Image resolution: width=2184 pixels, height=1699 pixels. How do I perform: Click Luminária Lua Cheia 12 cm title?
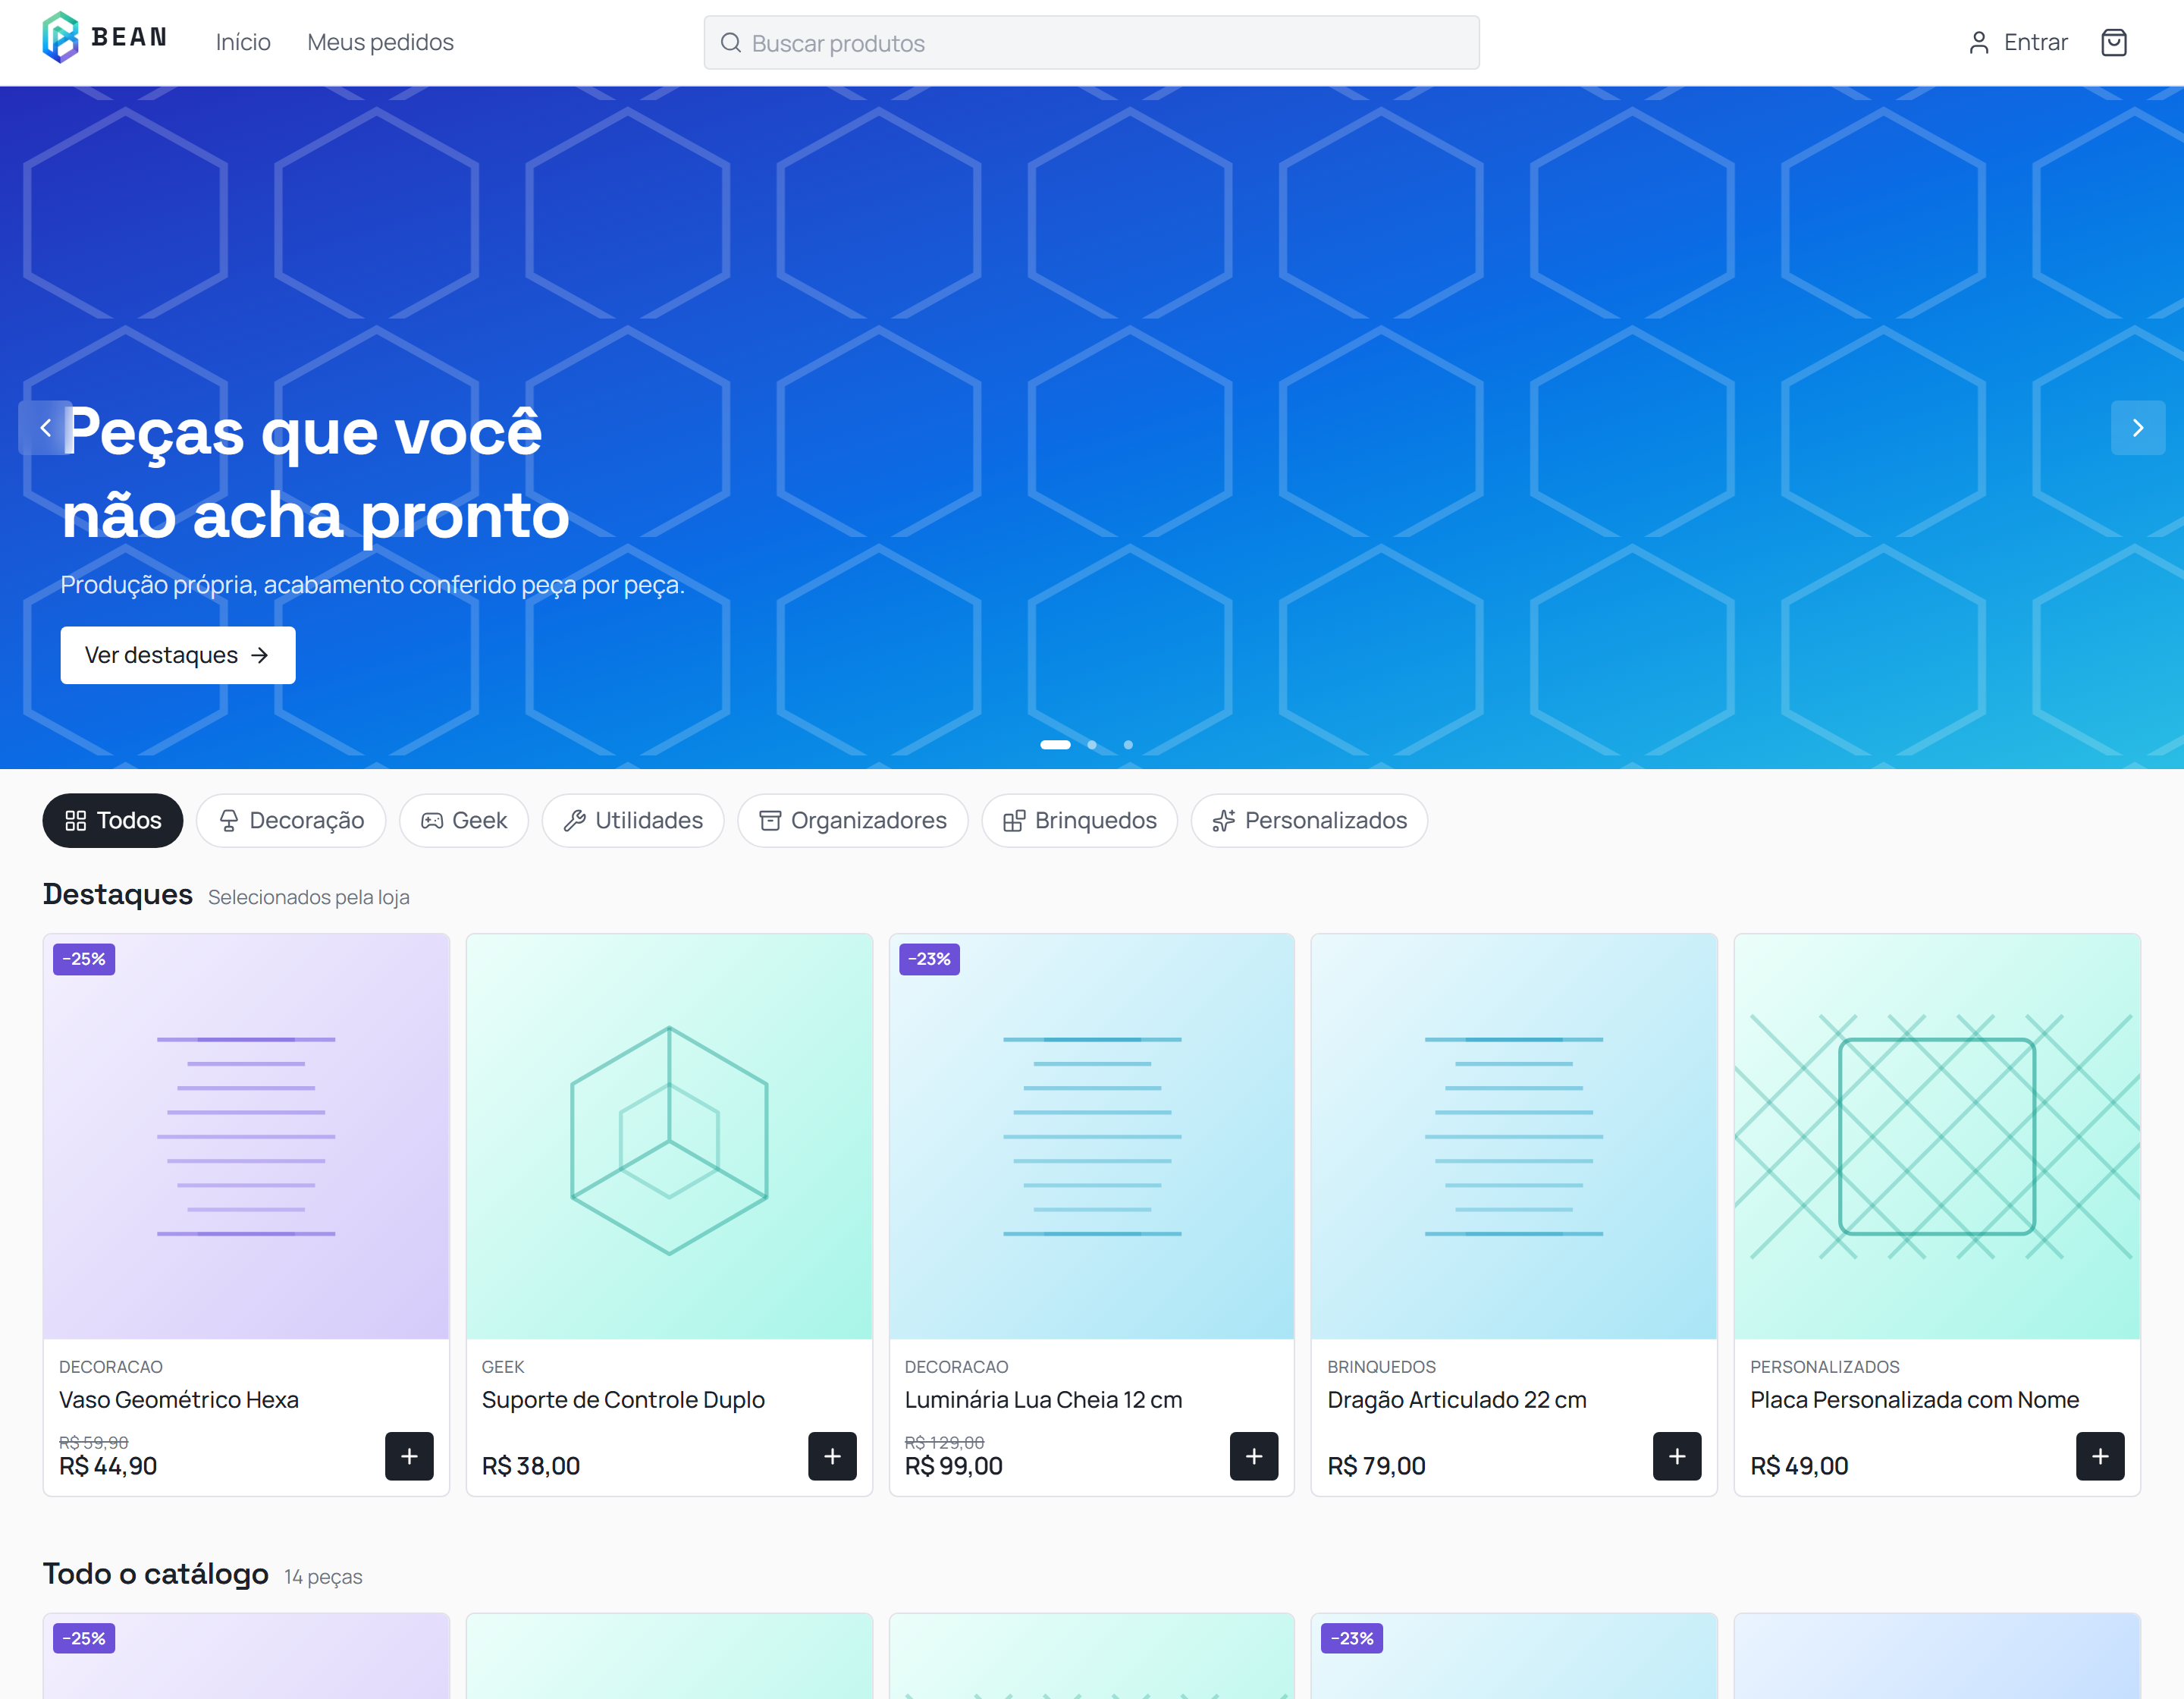click(x=1043, y=1400)
